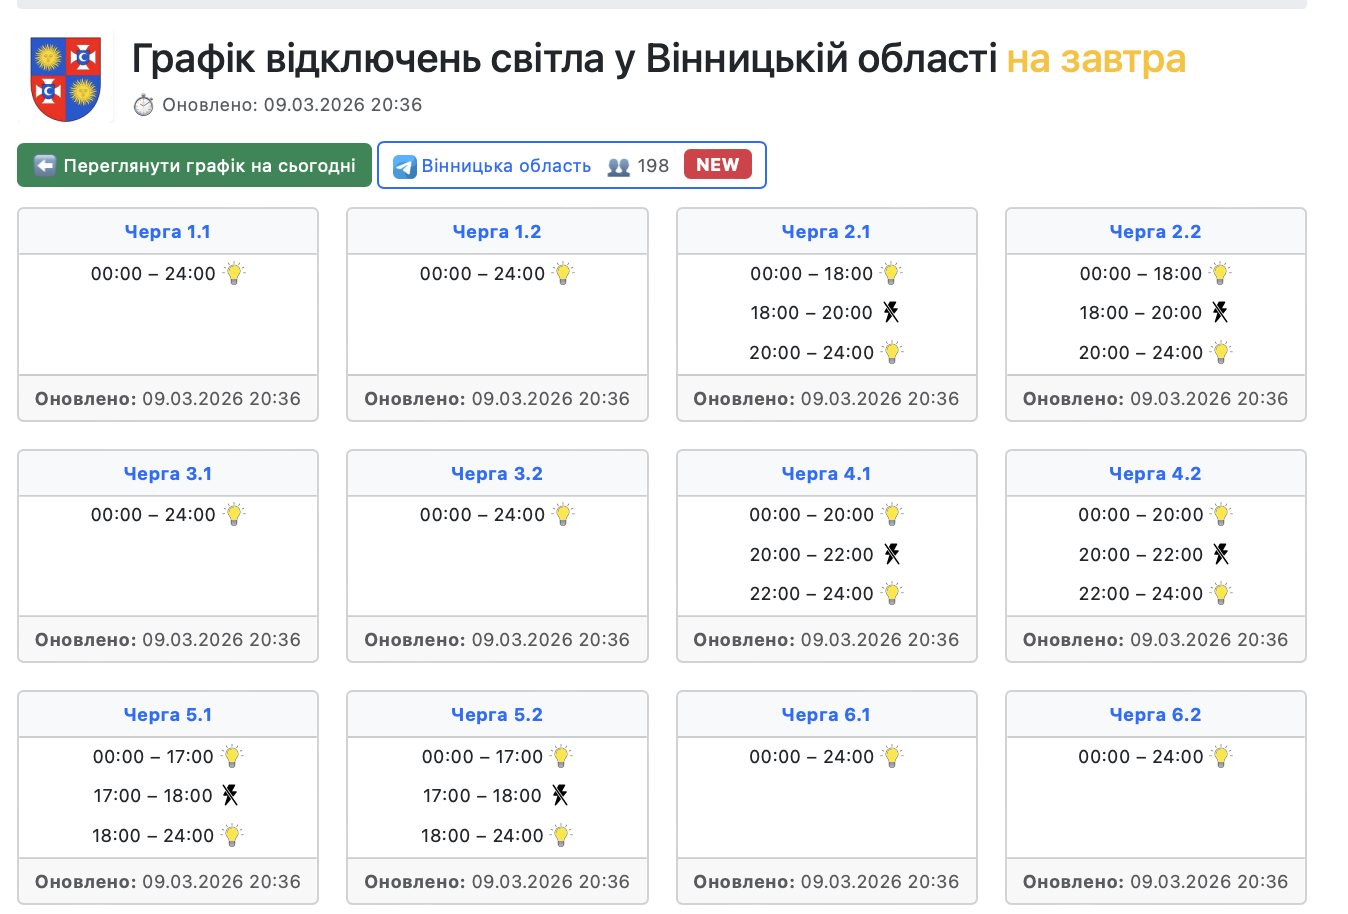Click the yellow на завтра text in the title
This screenshot has width=1348, height=914.
1096,59
